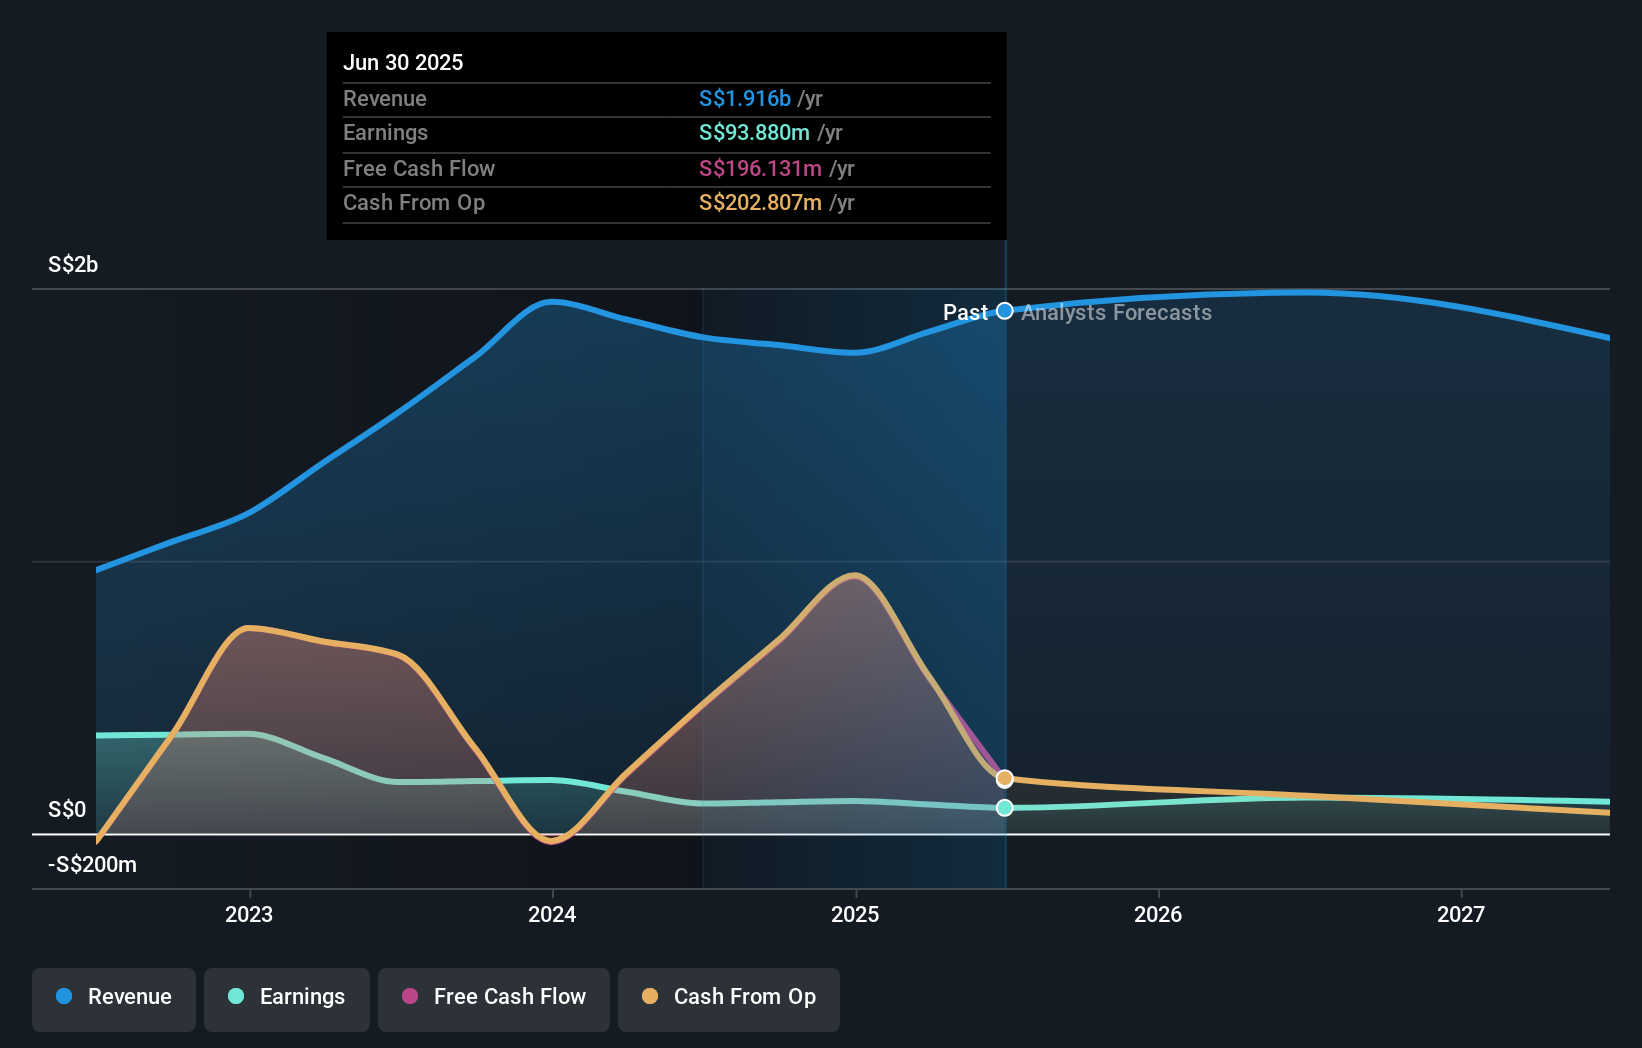Click the yellow Cash From Op data point marker
1642x1048 pixels.
tap(1004, 778)
